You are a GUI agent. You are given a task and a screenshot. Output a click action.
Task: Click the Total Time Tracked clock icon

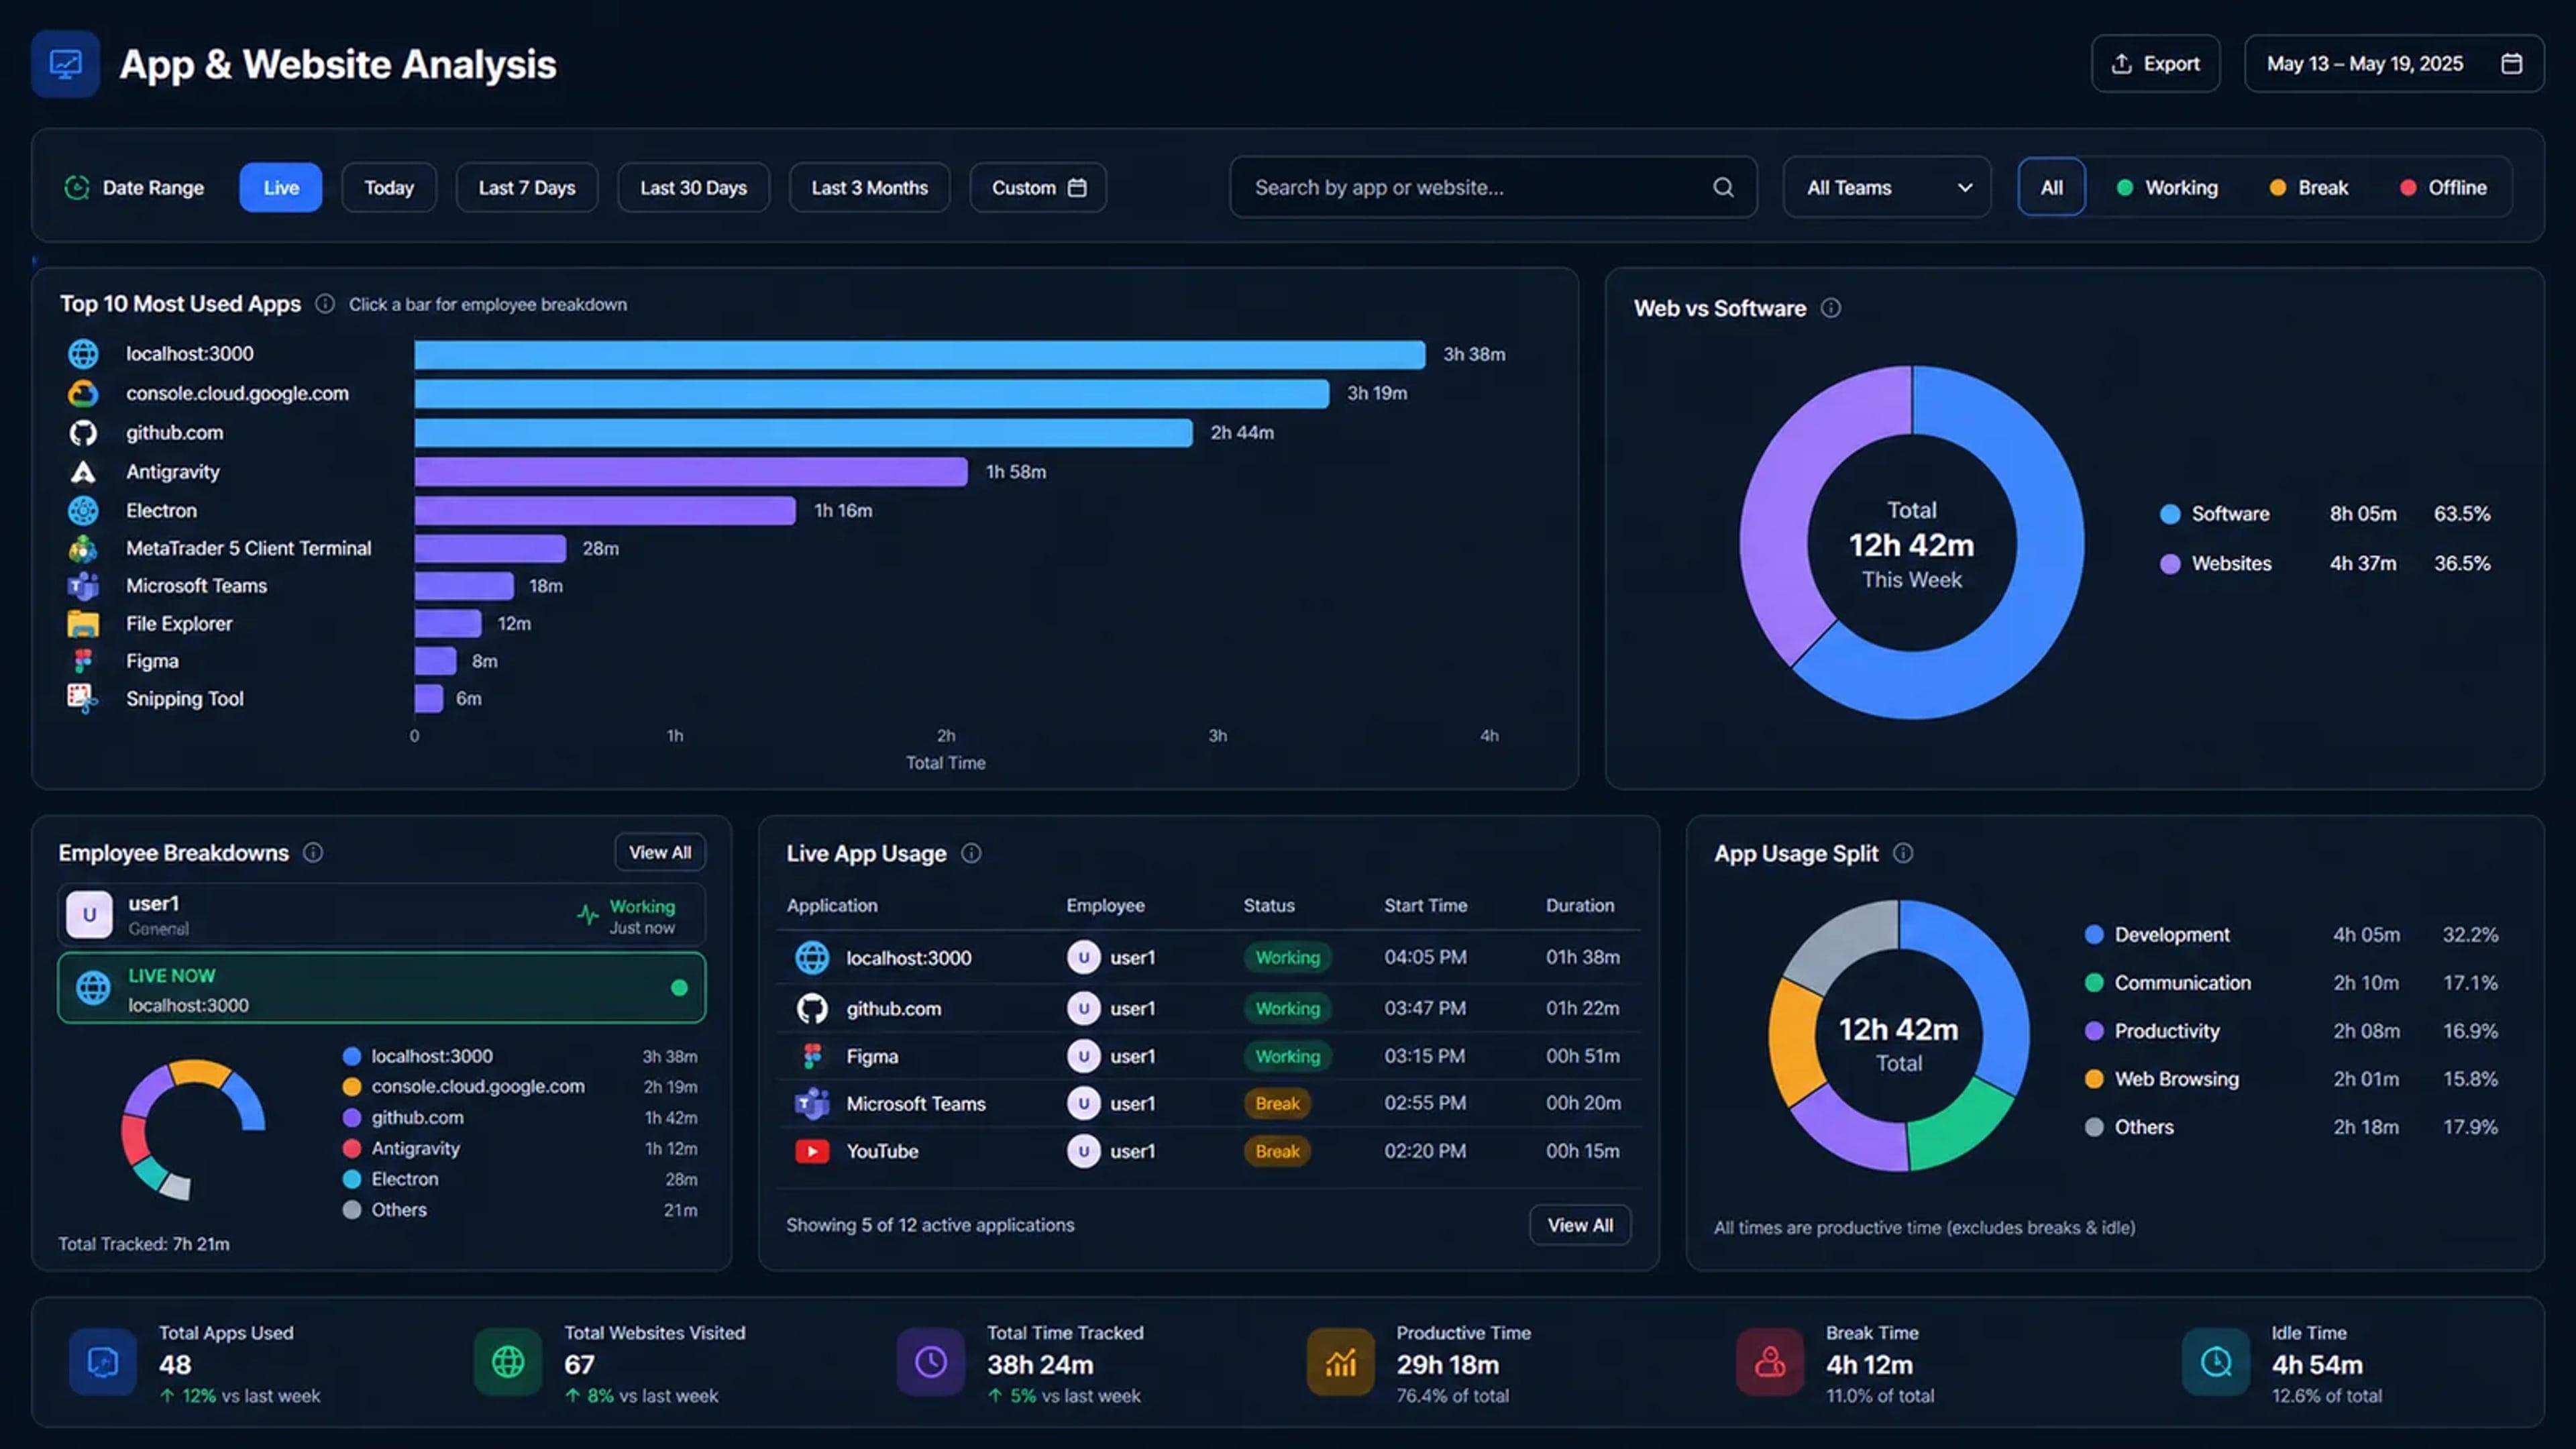[931, 1361]
